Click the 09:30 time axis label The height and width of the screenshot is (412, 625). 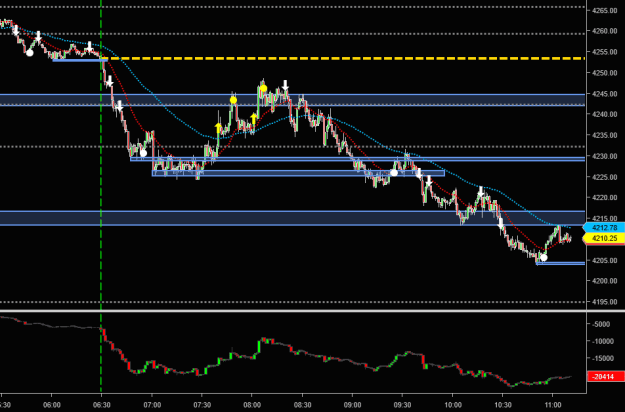pyautogui.click(x=402, y=405)
